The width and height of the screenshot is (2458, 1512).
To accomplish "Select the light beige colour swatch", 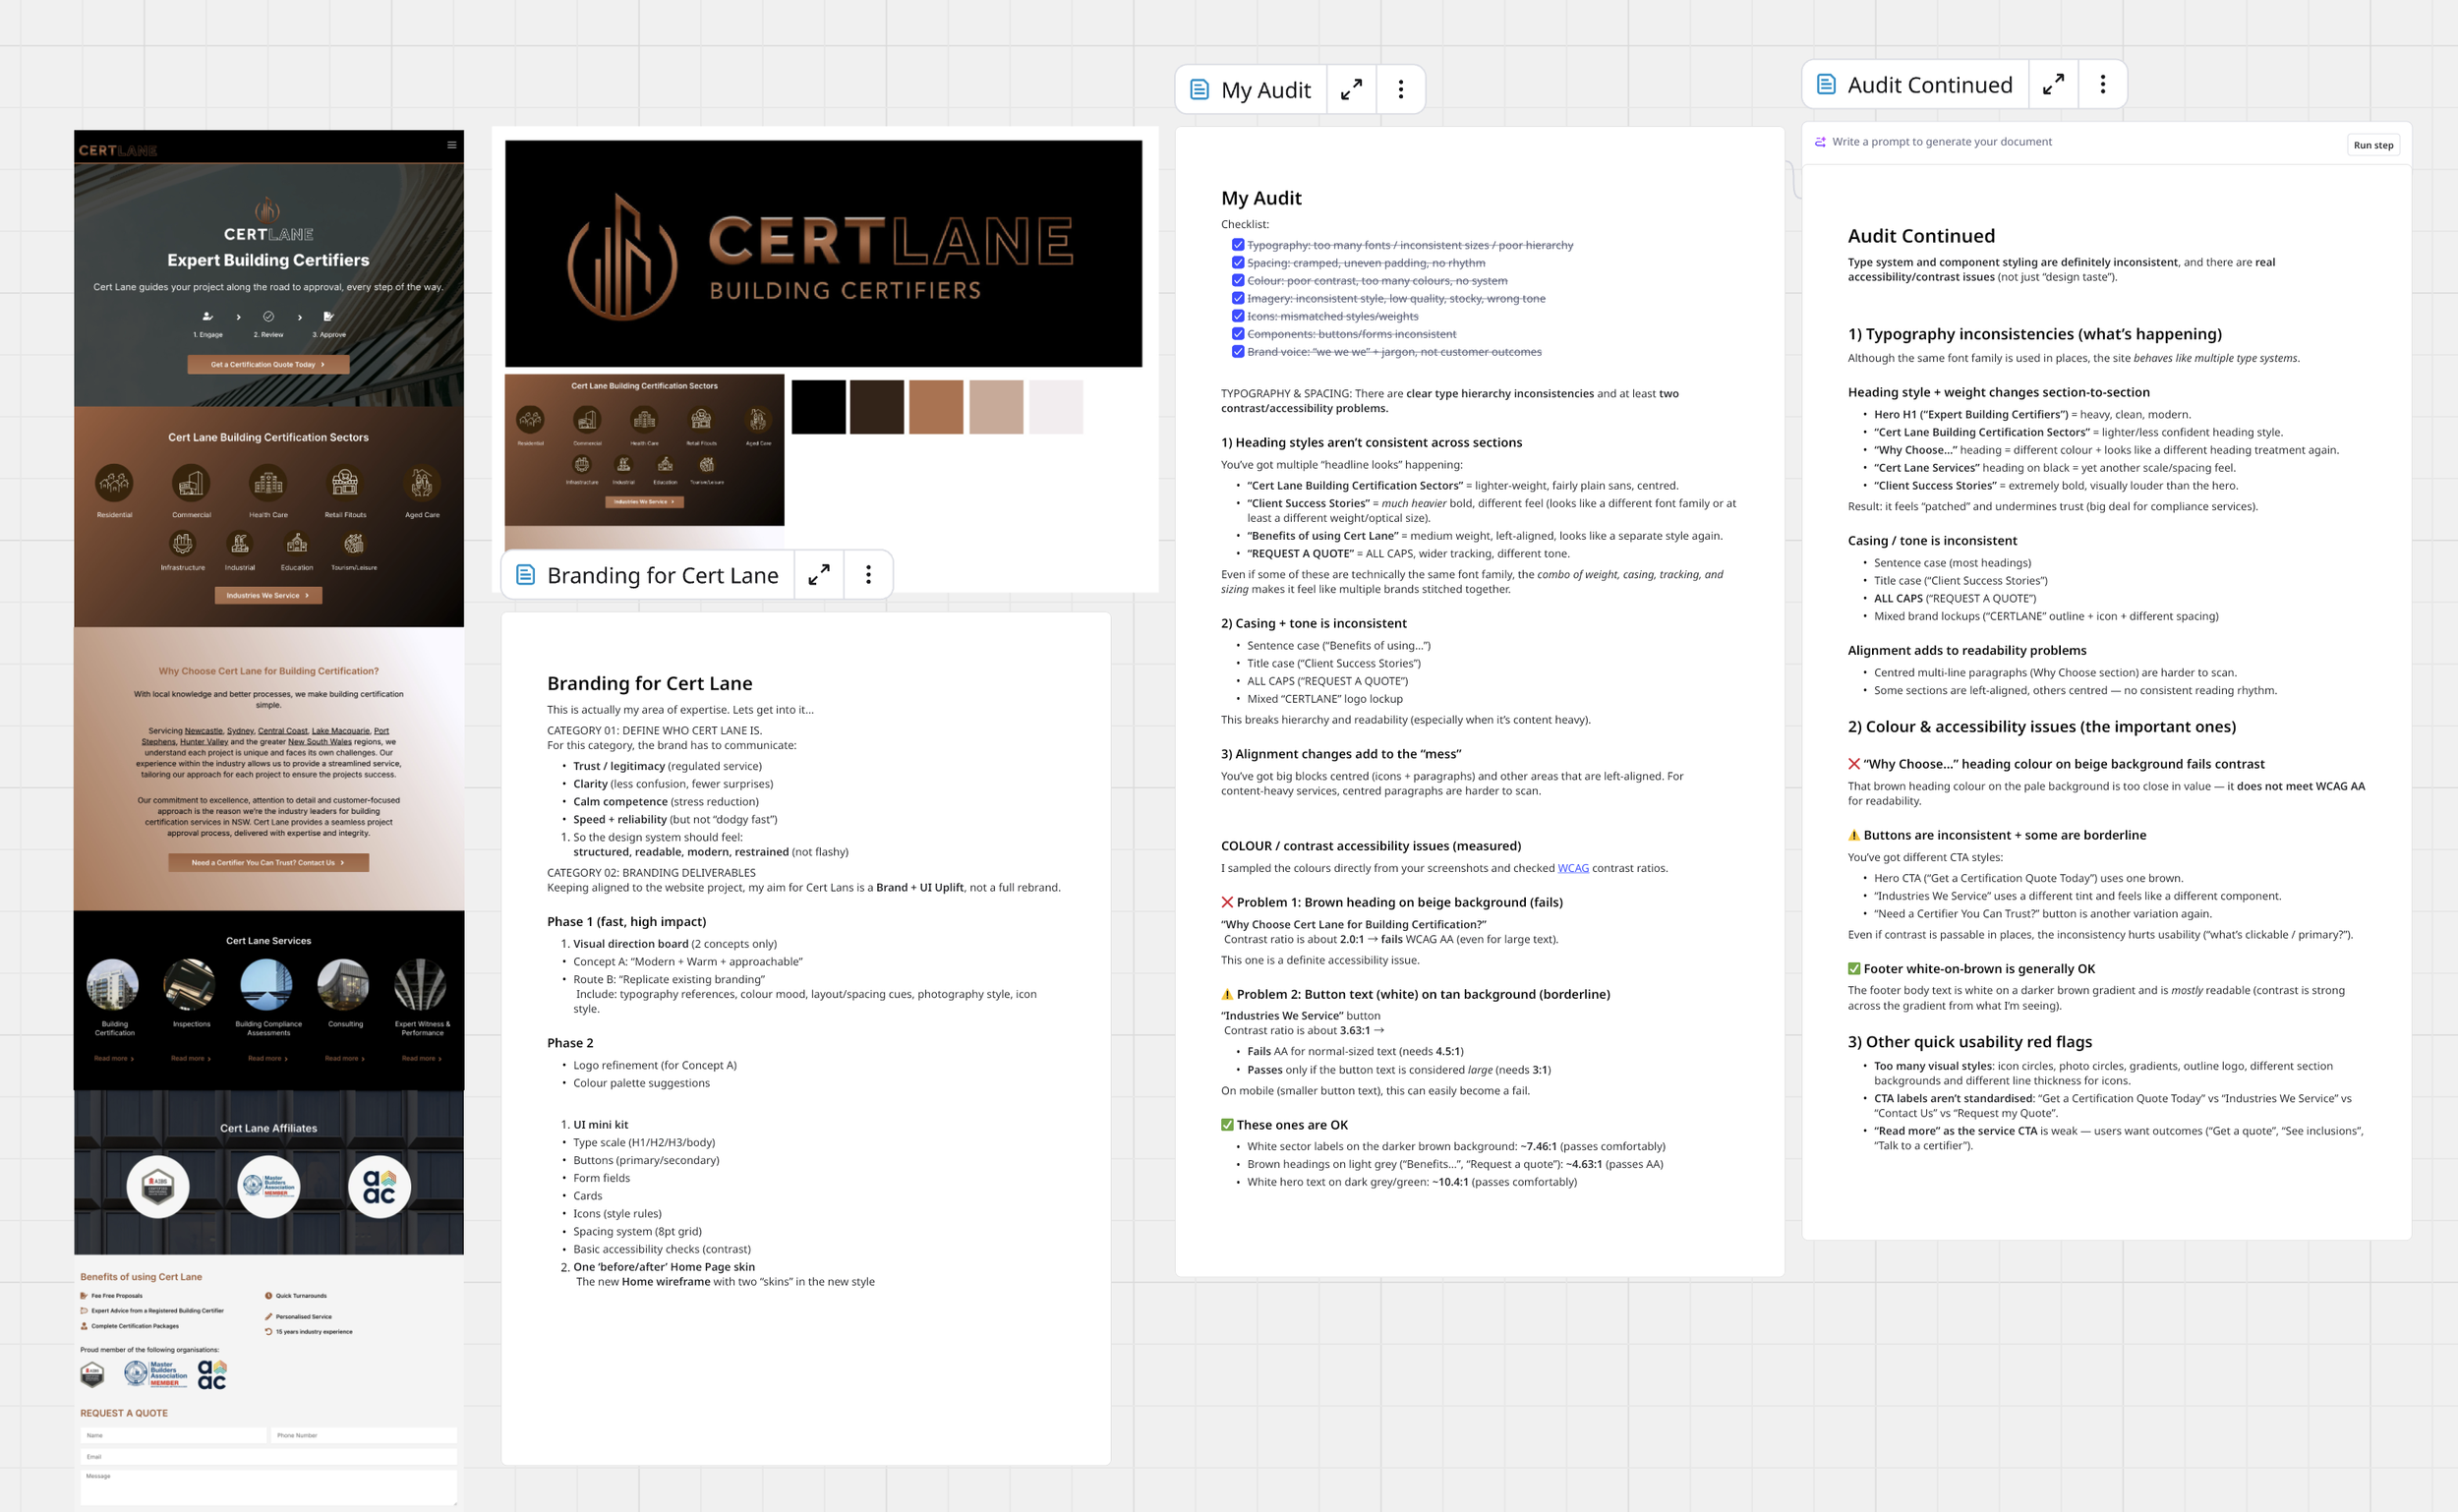I will [996, 407].
